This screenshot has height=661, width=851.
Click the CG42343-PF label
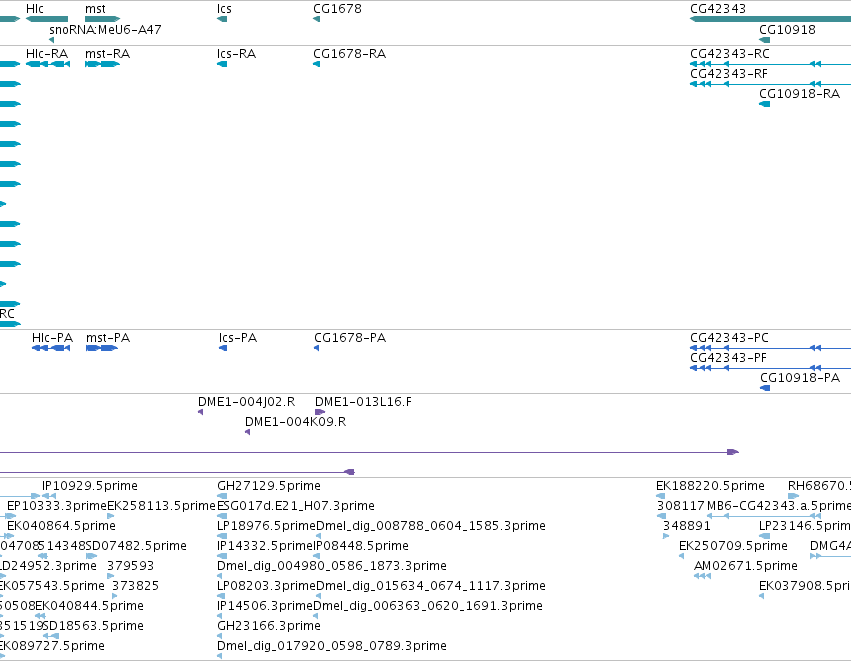[728, 358]
